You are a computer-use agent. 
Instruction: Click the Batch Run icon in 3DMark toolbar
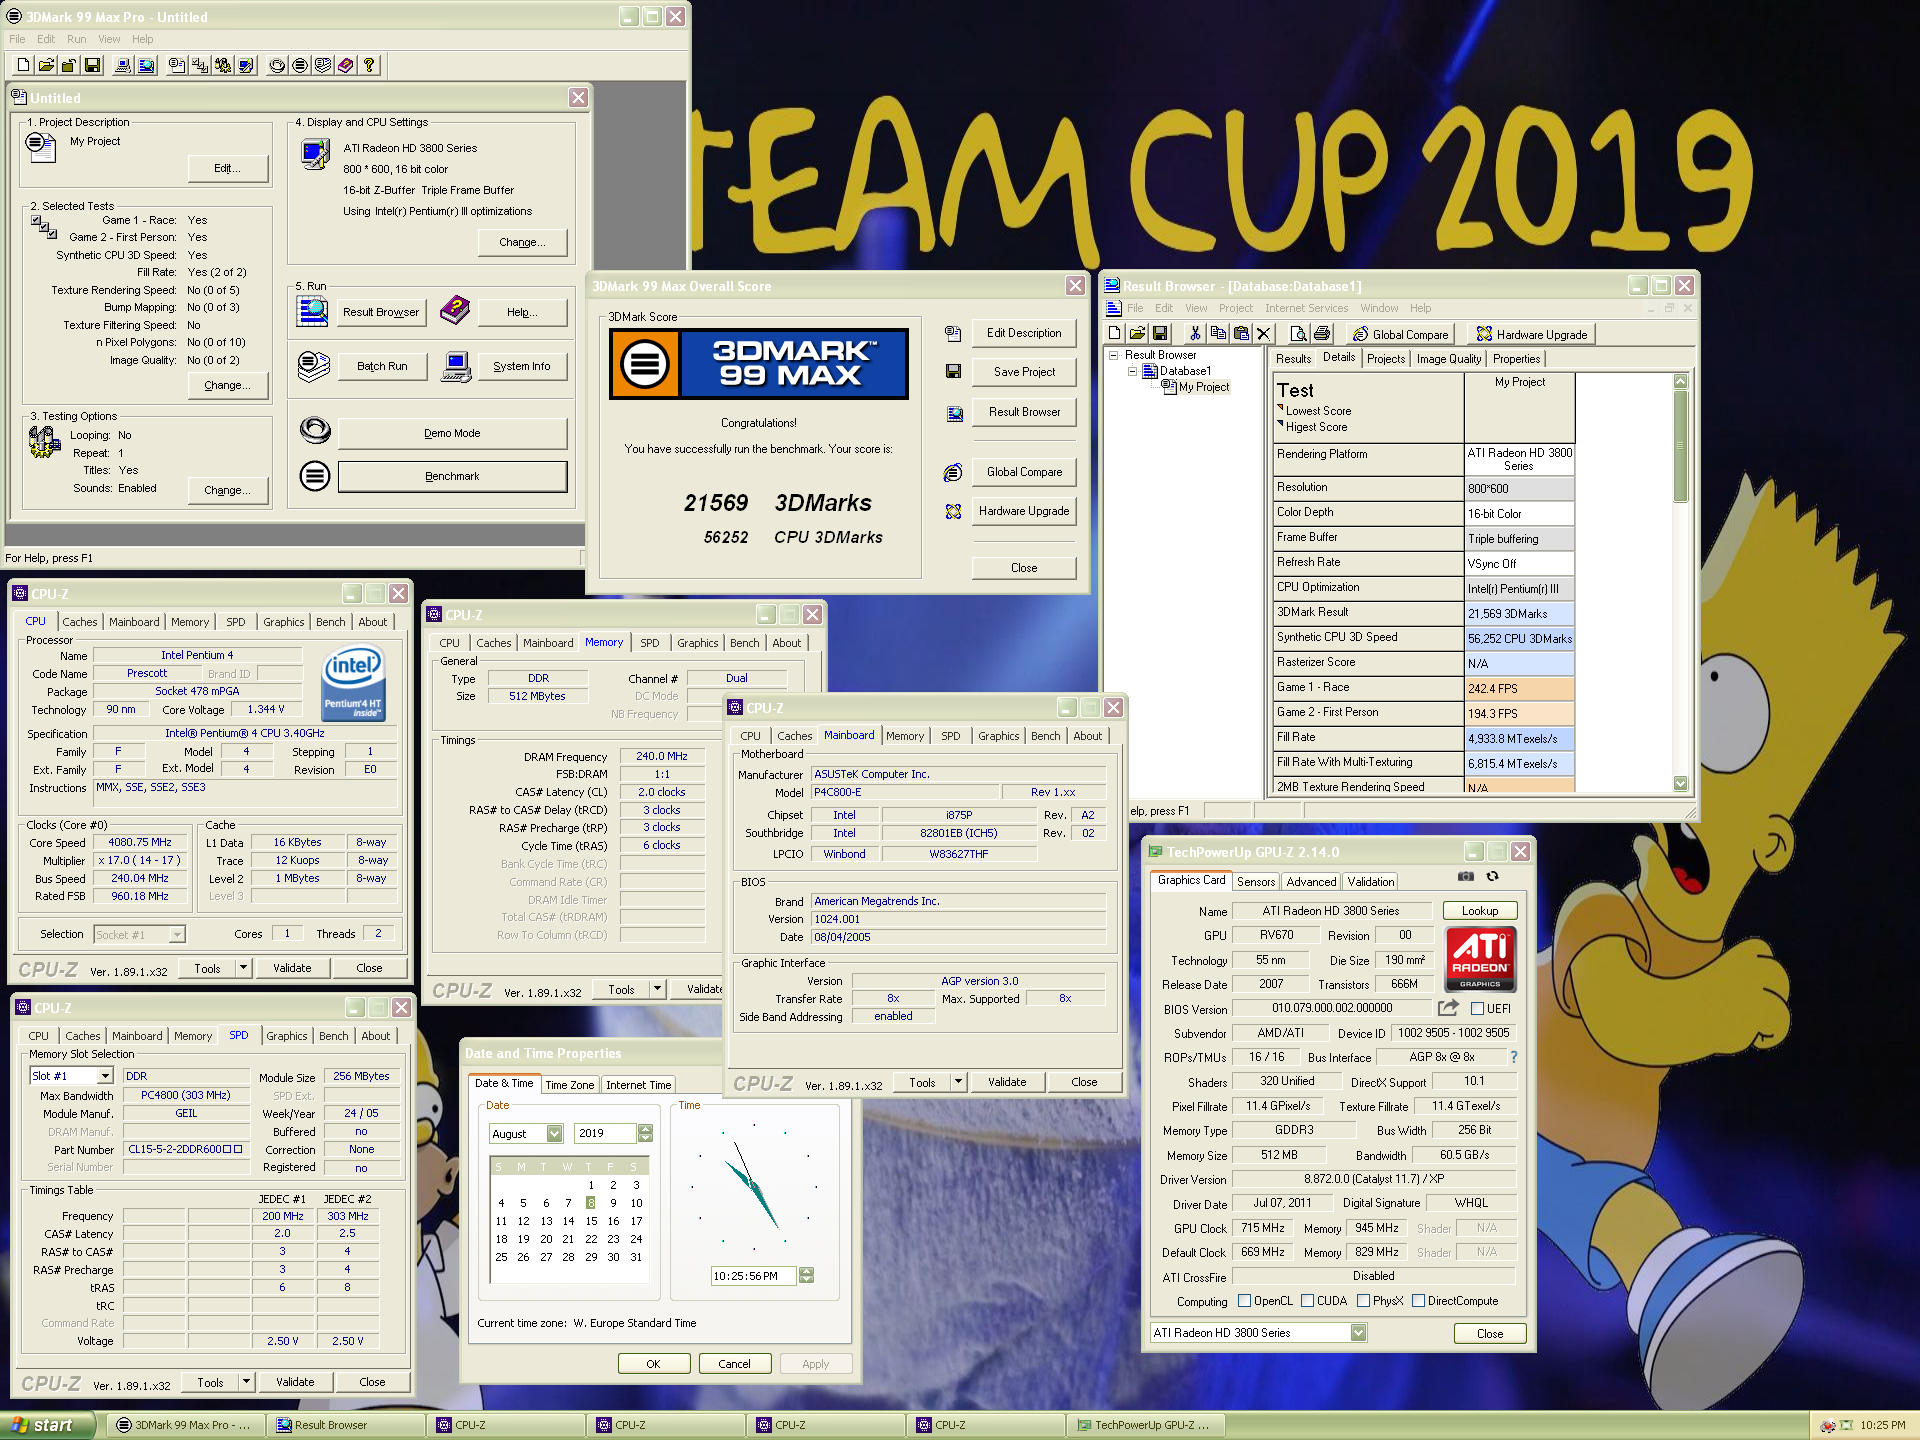[323, 65]
